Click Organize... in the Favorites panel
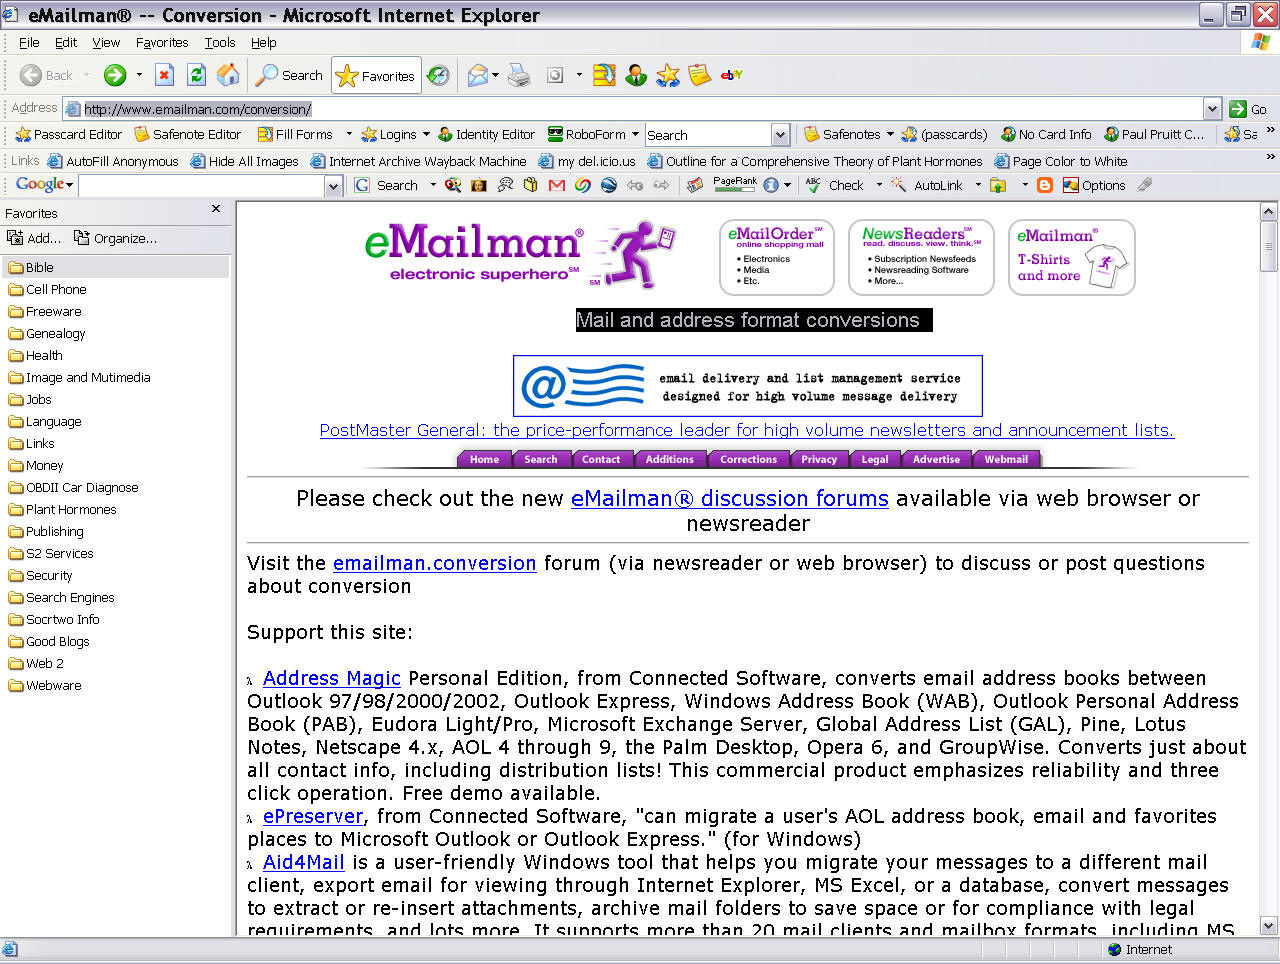Screen dimensions: 1280x964 point(115,238)
